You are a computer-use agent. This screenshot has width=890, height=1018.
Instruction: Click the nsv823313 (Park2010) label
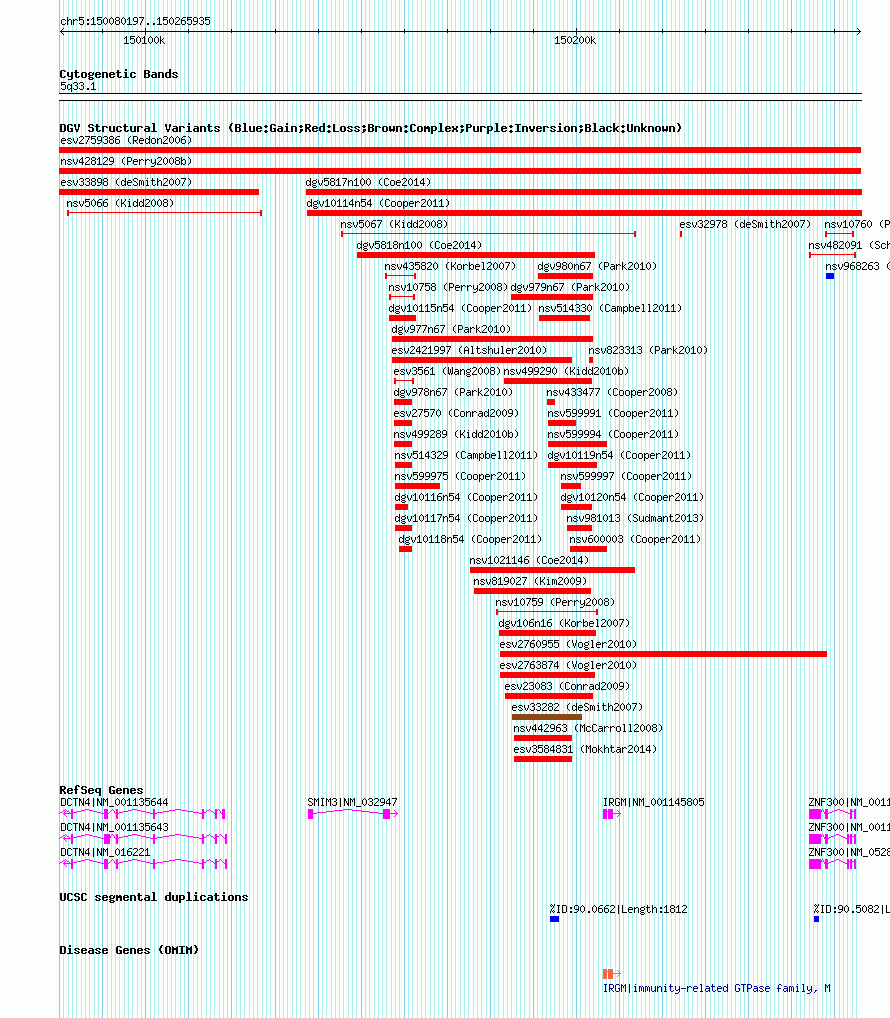pyautogui.click(x=648, y=350)
